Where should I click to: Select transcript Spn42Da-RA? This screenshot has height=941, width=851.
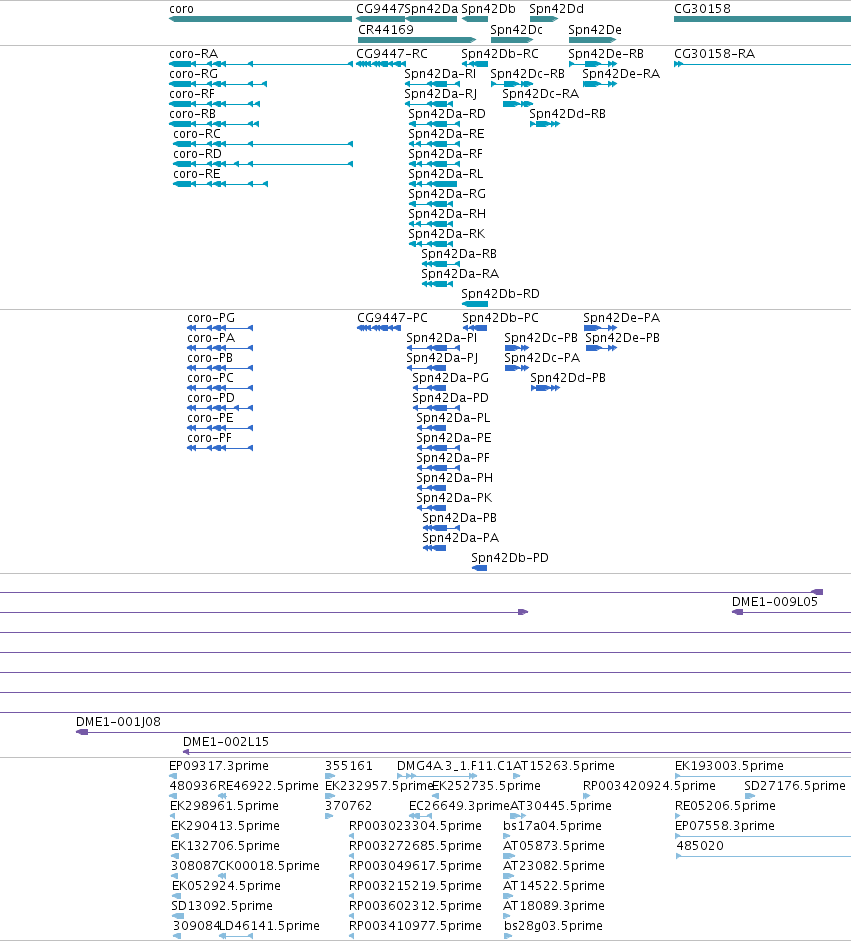click(438, 284)
